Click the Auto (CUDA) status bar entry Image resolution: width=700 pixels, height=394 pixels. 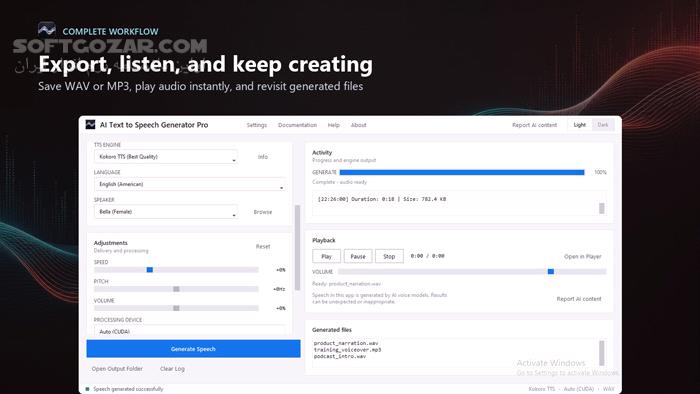579,389
